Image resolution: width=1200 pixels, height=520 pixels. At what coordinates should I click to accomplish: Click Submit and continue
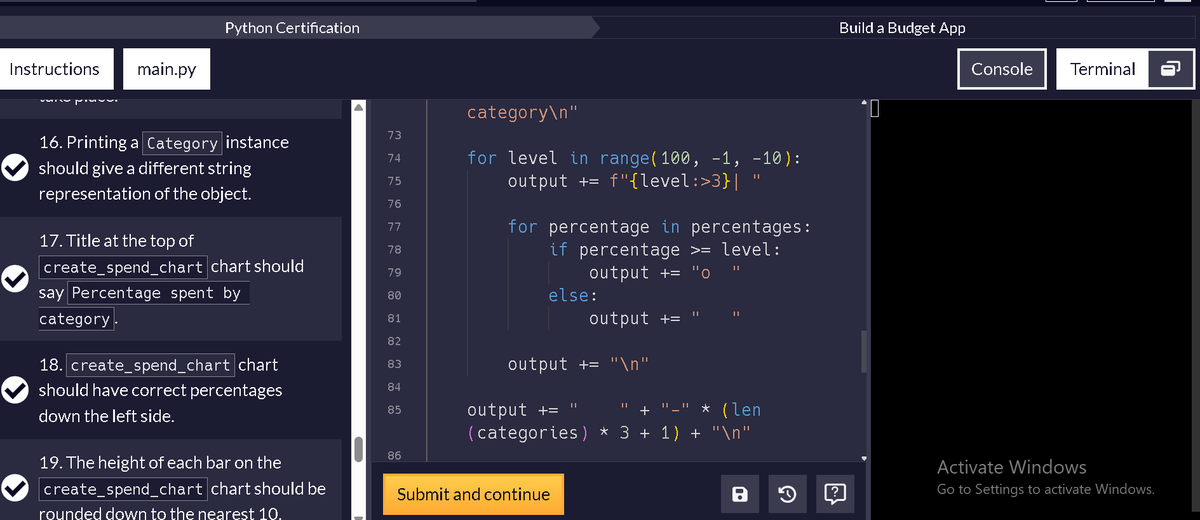(473, 494)
